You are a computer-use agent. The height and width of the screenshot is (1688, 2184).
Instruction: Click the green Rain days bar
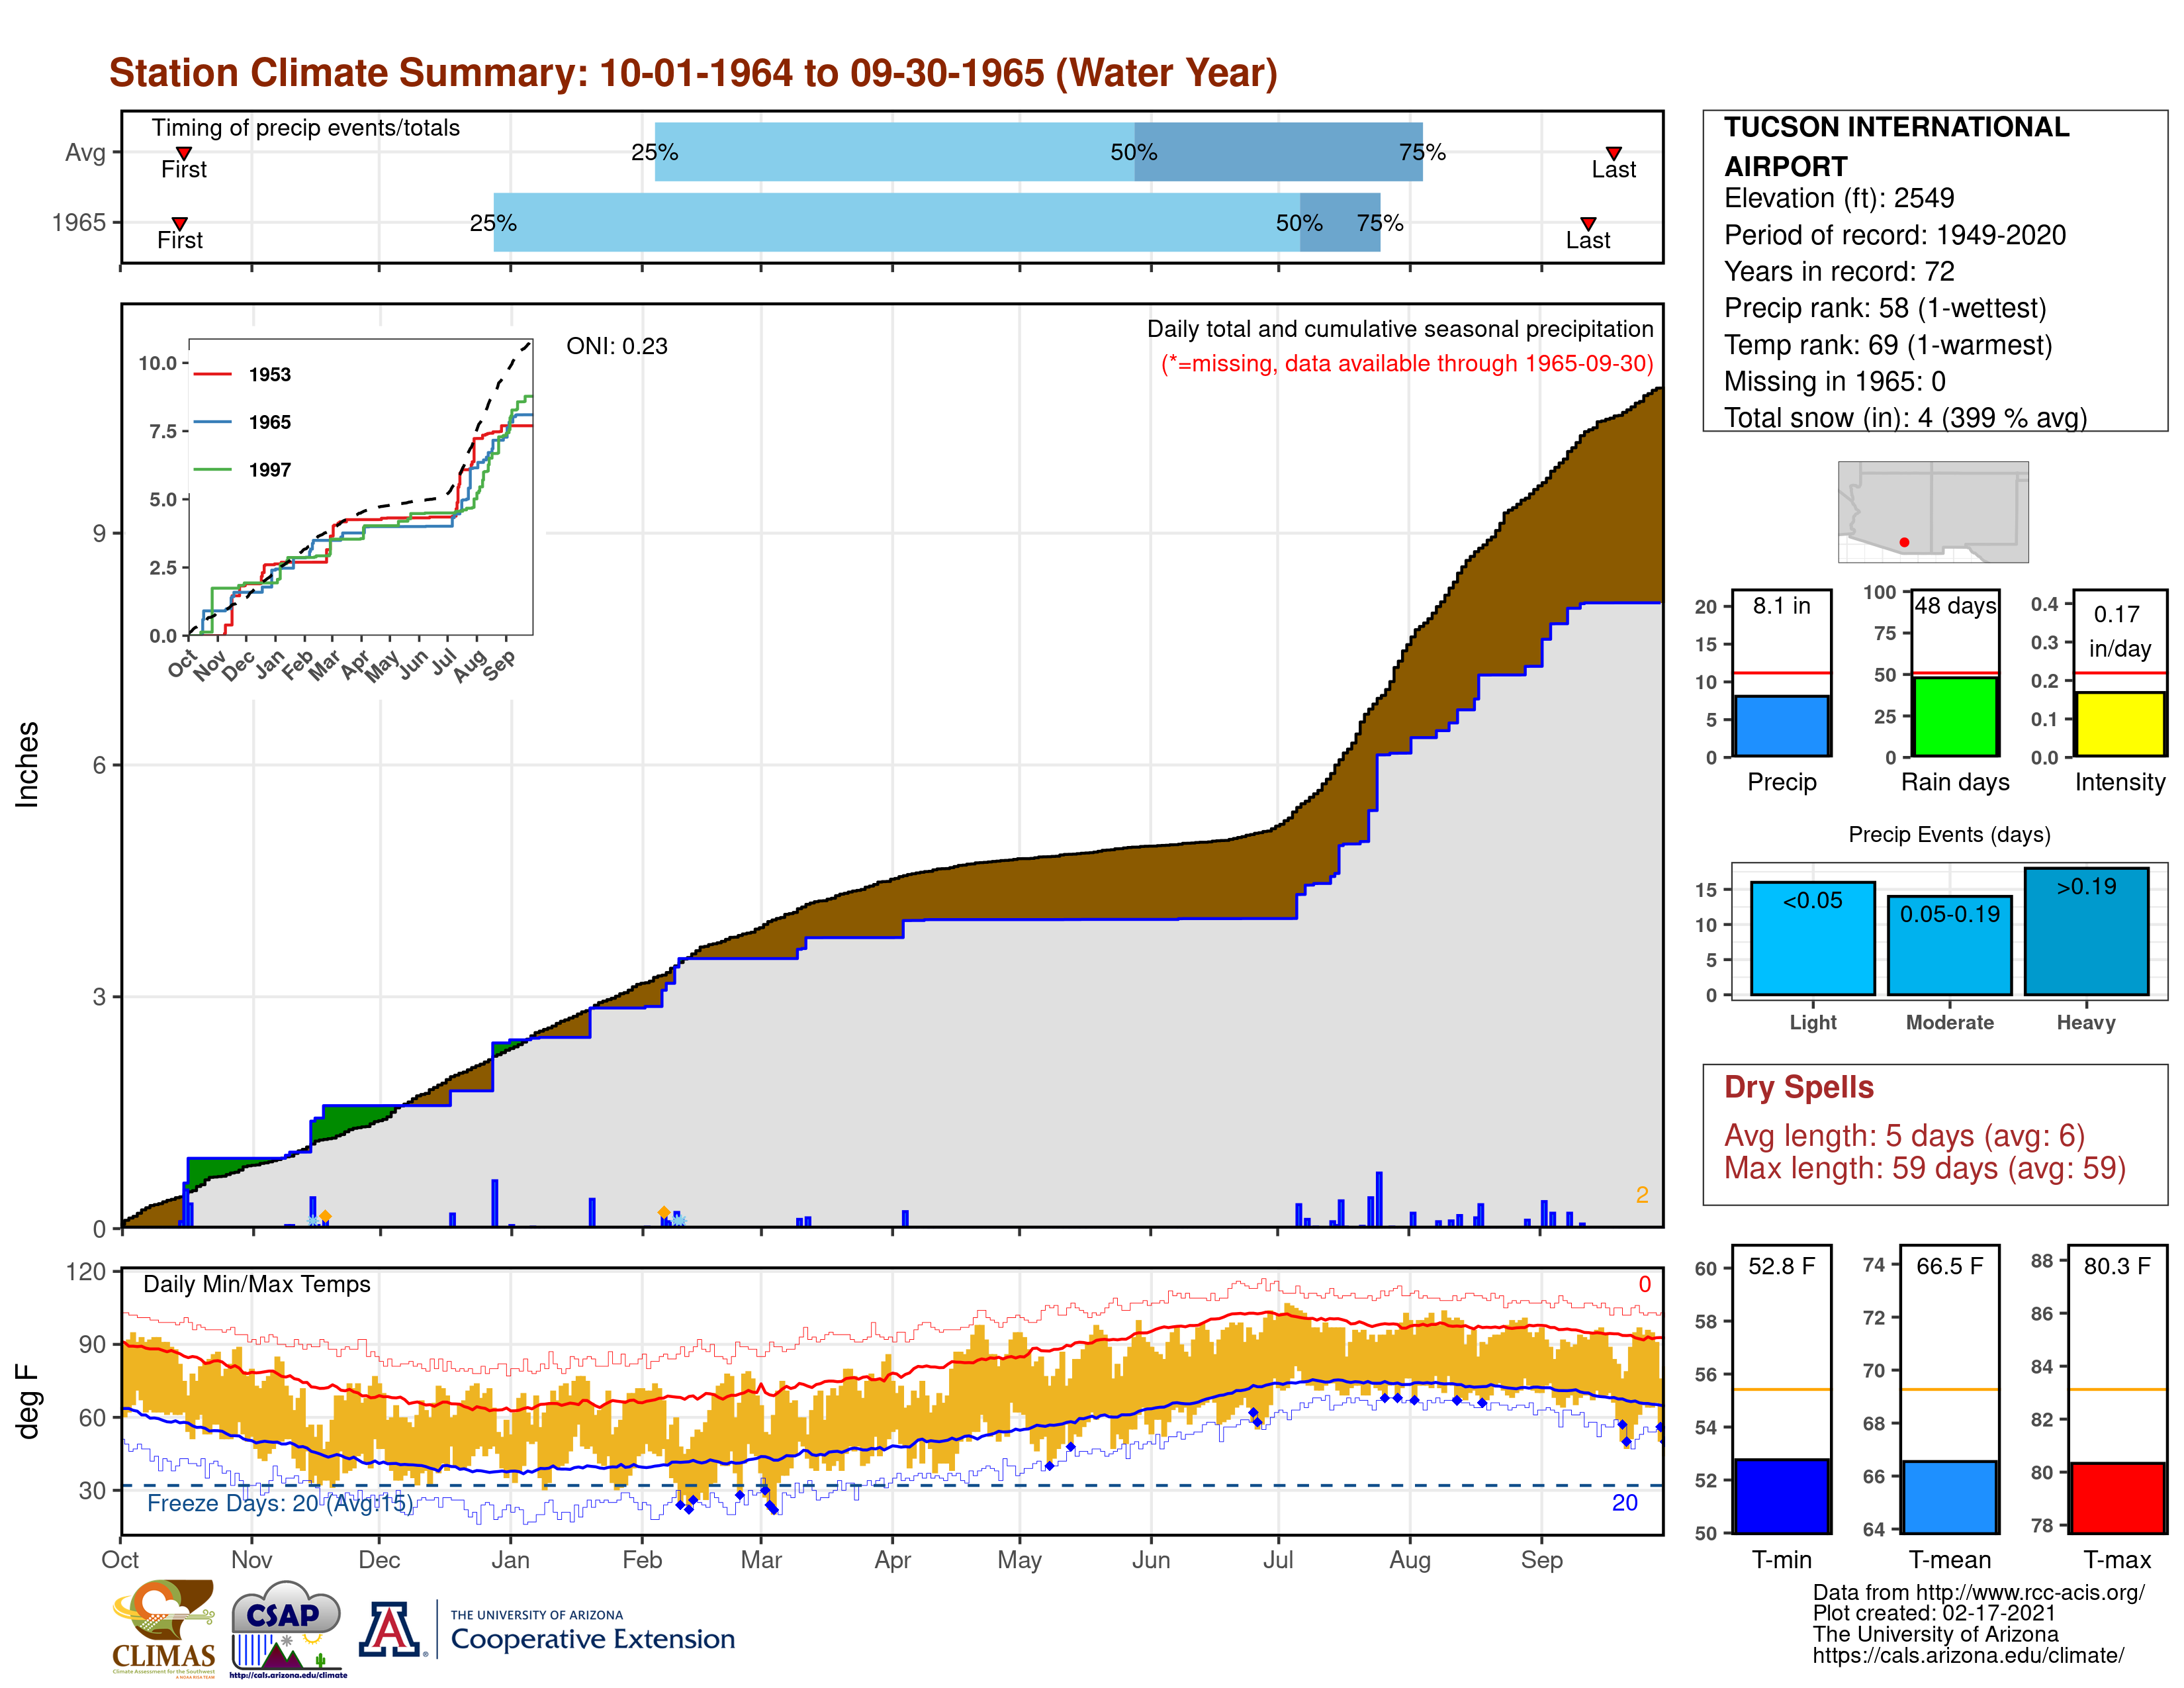[1955, 717]
